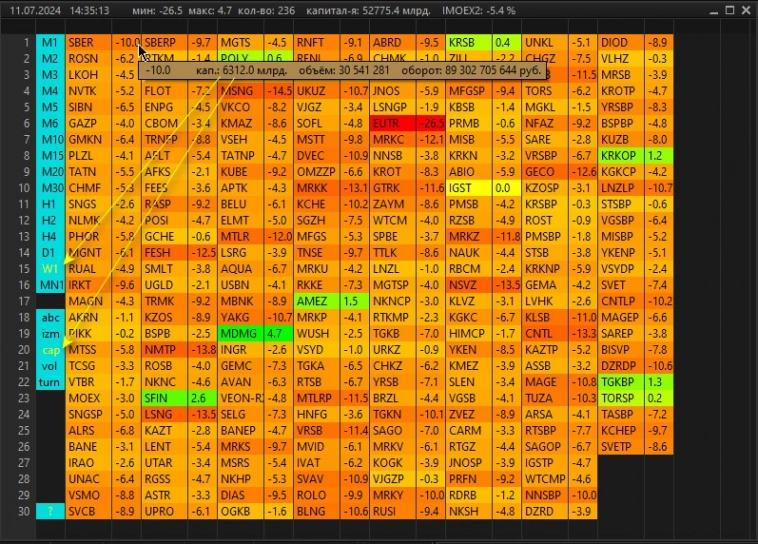Image resolution: width=758 pixels, height=544 pixels.
Task: Click the TORSP ticker cell
Action: (621, 398)
